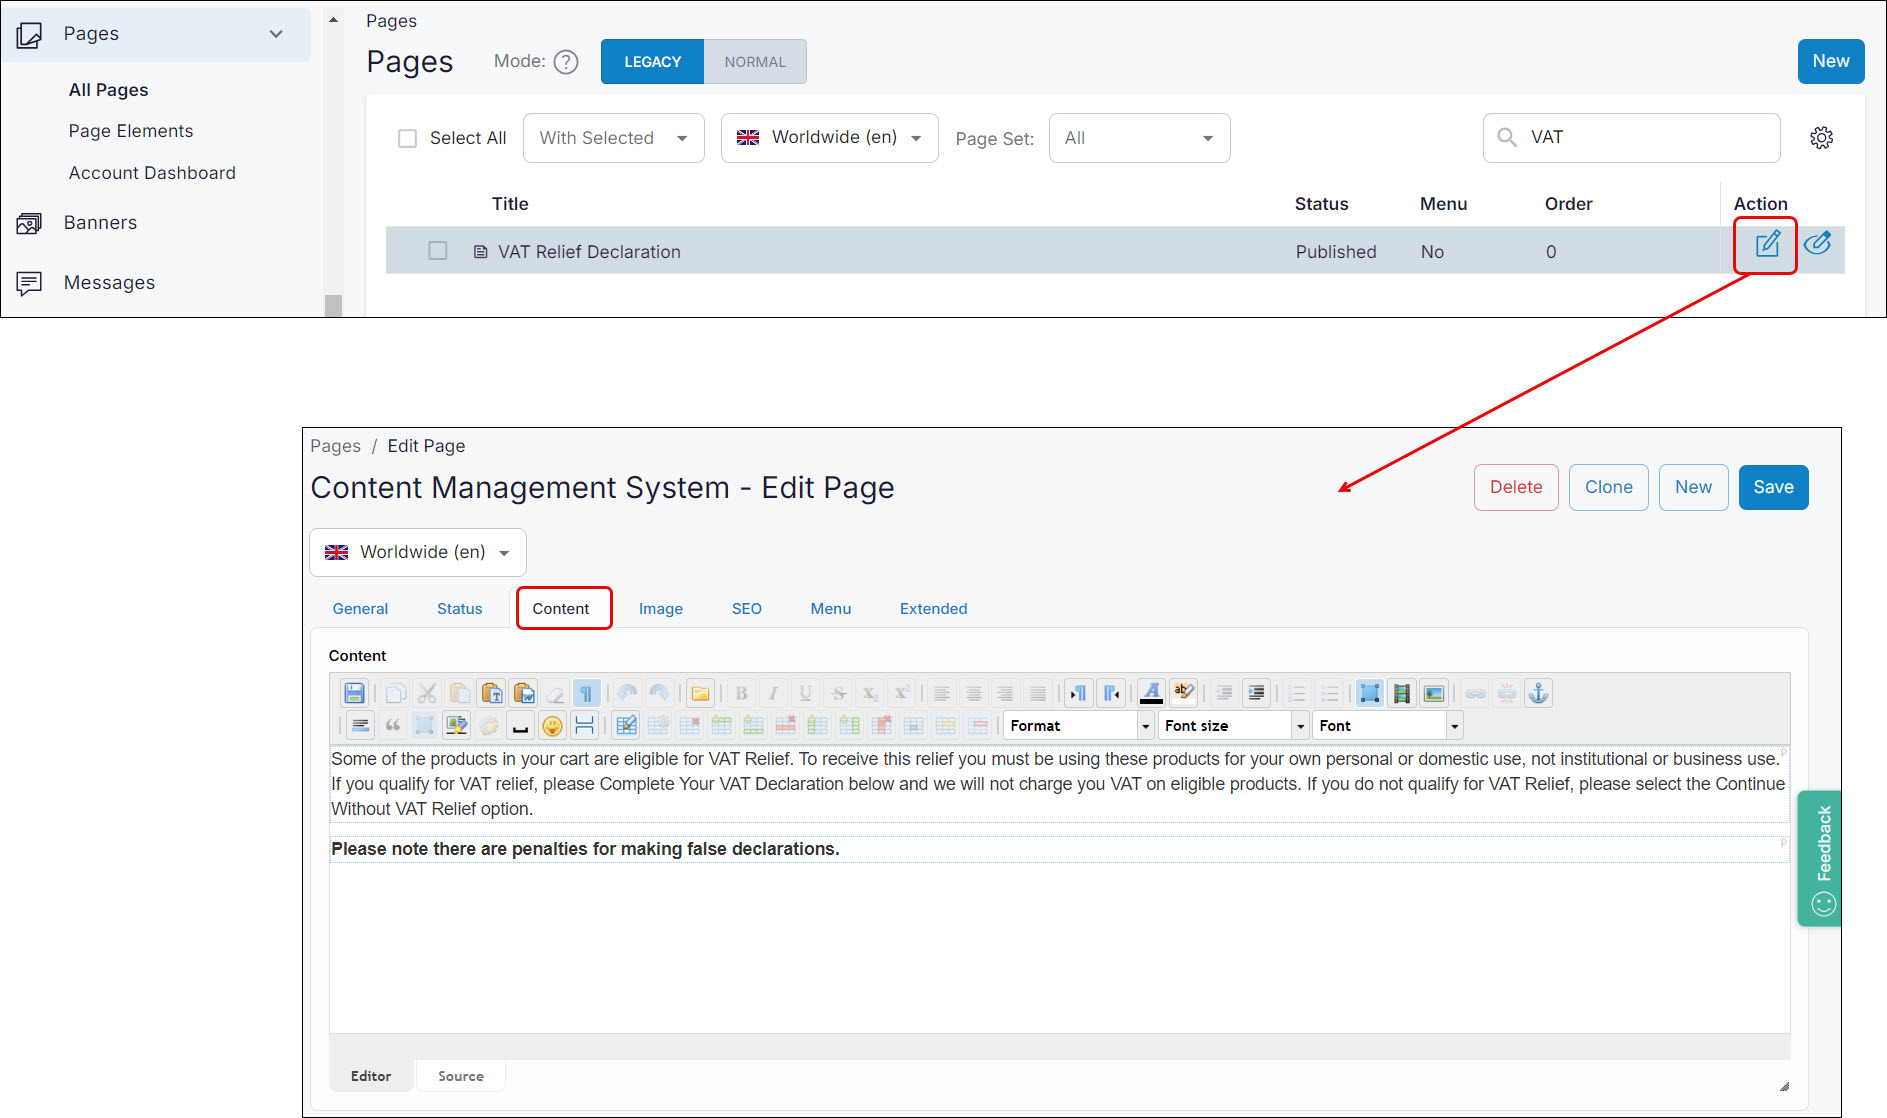Switch to the Source view tab
Viewport: 1887px width, 1118px height.
460,1075
